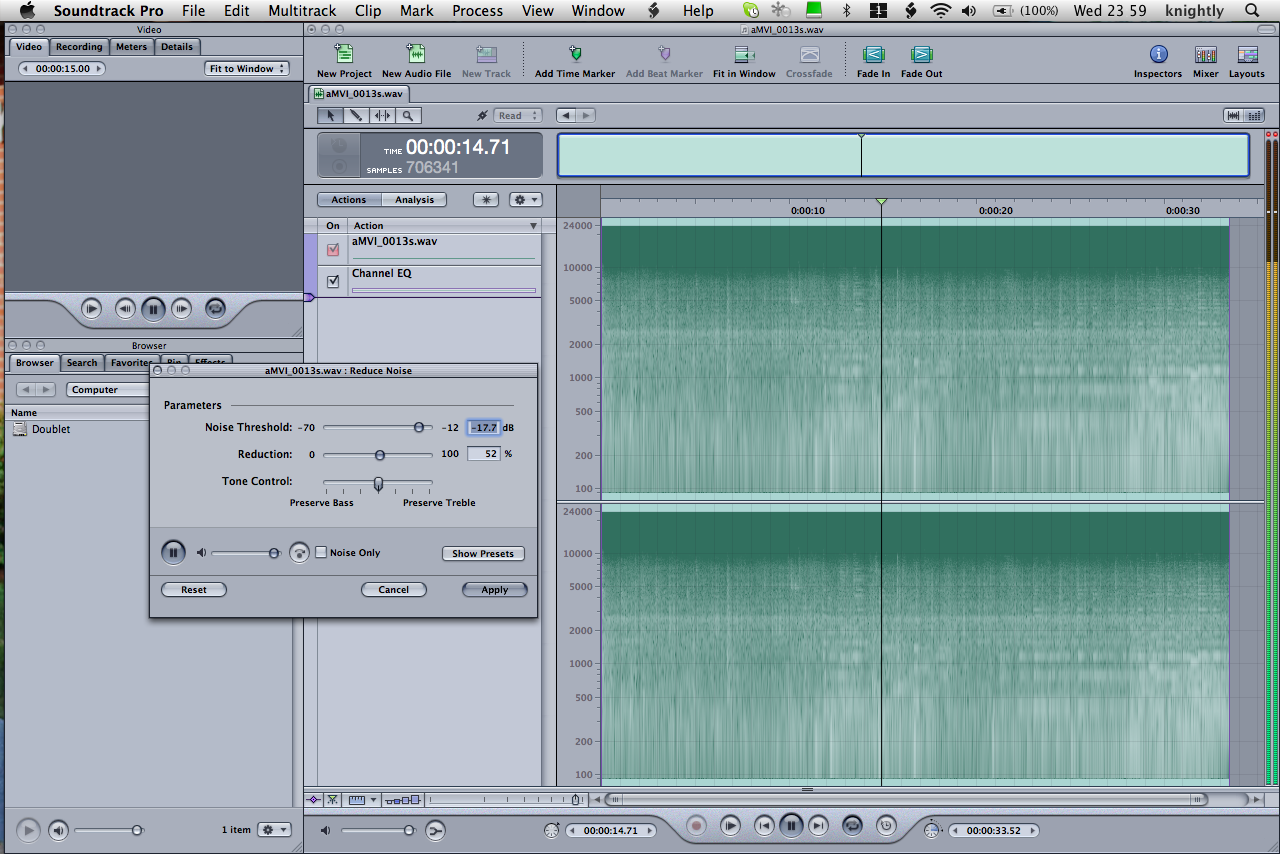The image size is (1280, 854).
Task: Open the Search tab in Browser
Action: [x=82, y=363]
